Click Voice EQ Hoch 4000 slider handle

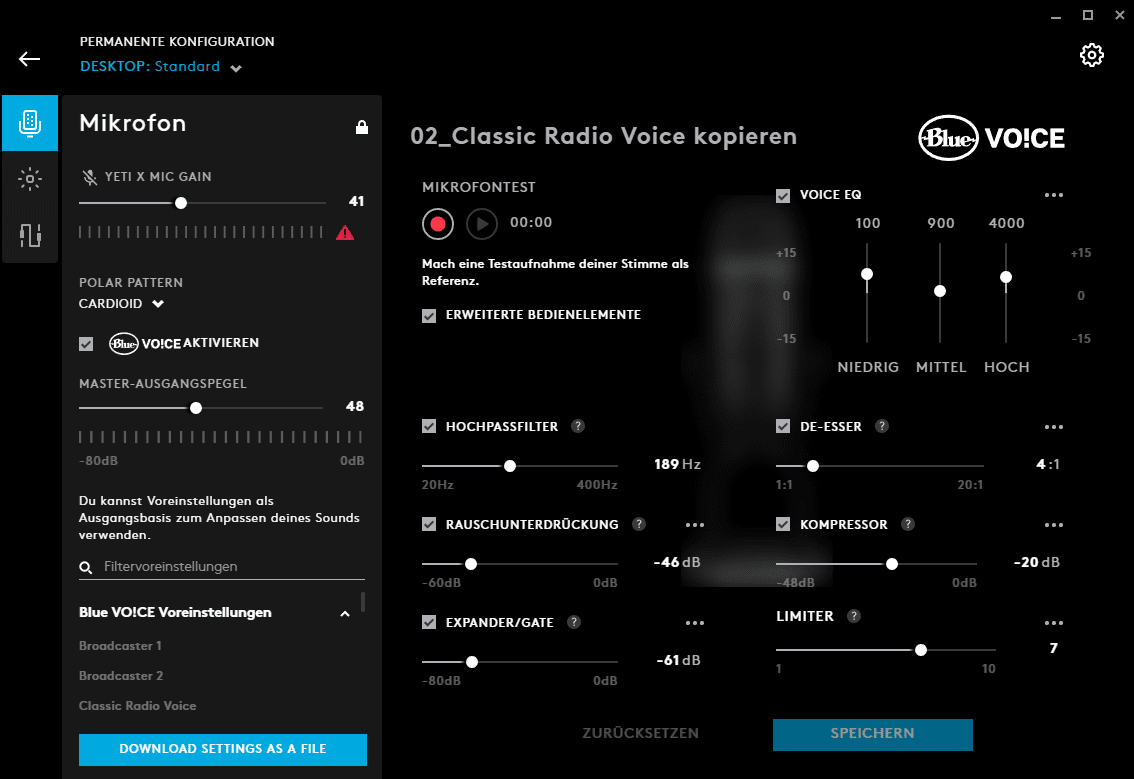[1005, 277]
